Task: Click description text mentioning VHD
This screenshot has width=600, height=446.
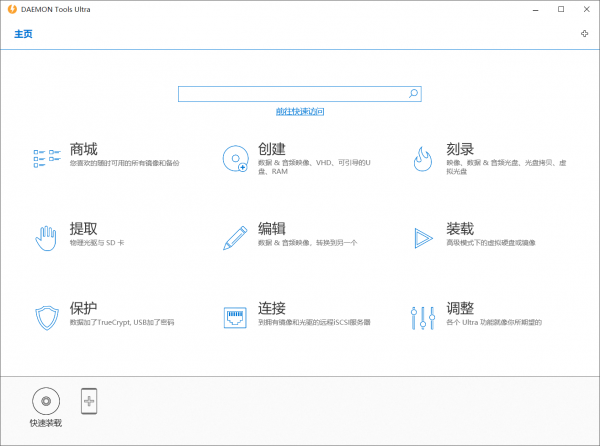Action: click(x=314, y=167)
